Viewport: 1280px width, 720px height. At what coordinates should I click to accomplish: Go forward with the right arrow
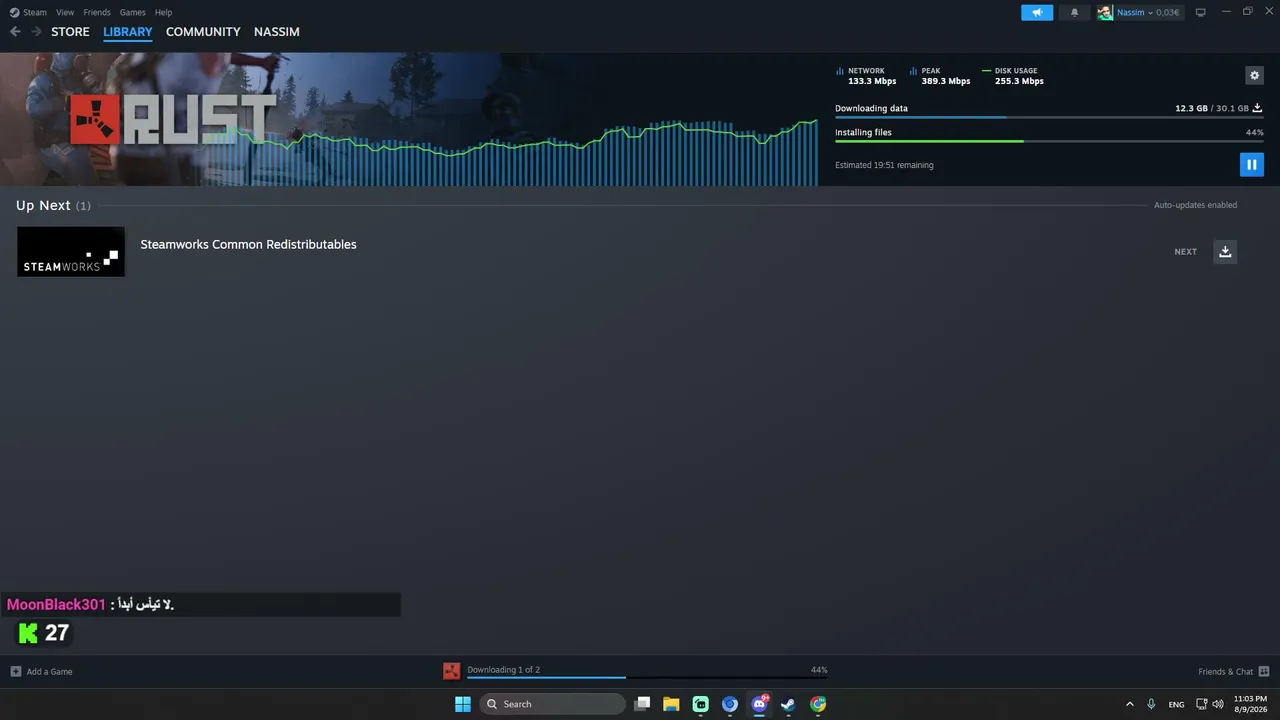(36, 32)
